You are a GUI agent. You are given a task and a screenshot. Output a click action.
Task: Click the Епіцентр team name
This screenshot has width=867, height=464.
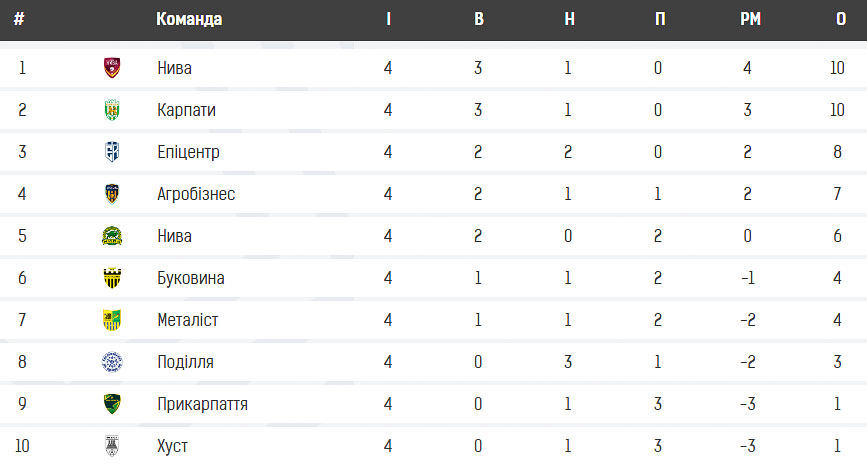tap(189, 152)
